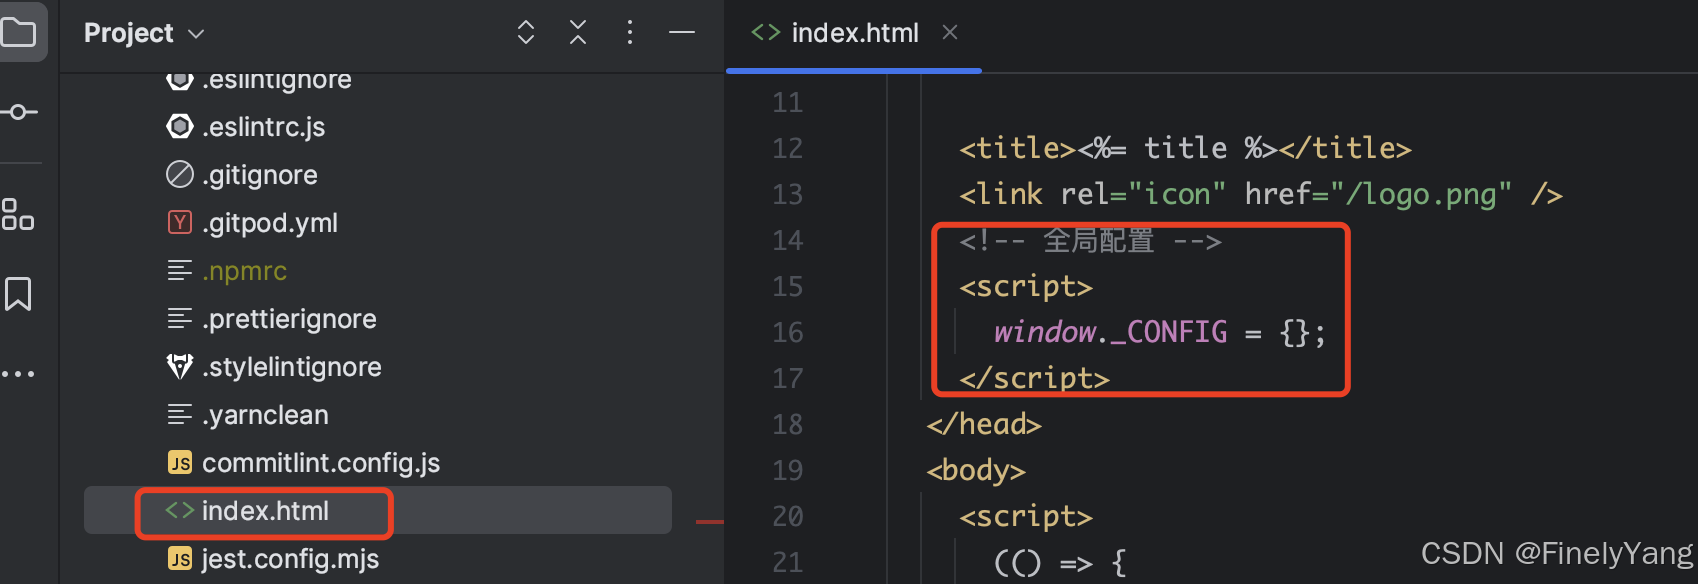Click the <script> tag on line 20
The image size is (1698, 584).
tap(1026, 516)
